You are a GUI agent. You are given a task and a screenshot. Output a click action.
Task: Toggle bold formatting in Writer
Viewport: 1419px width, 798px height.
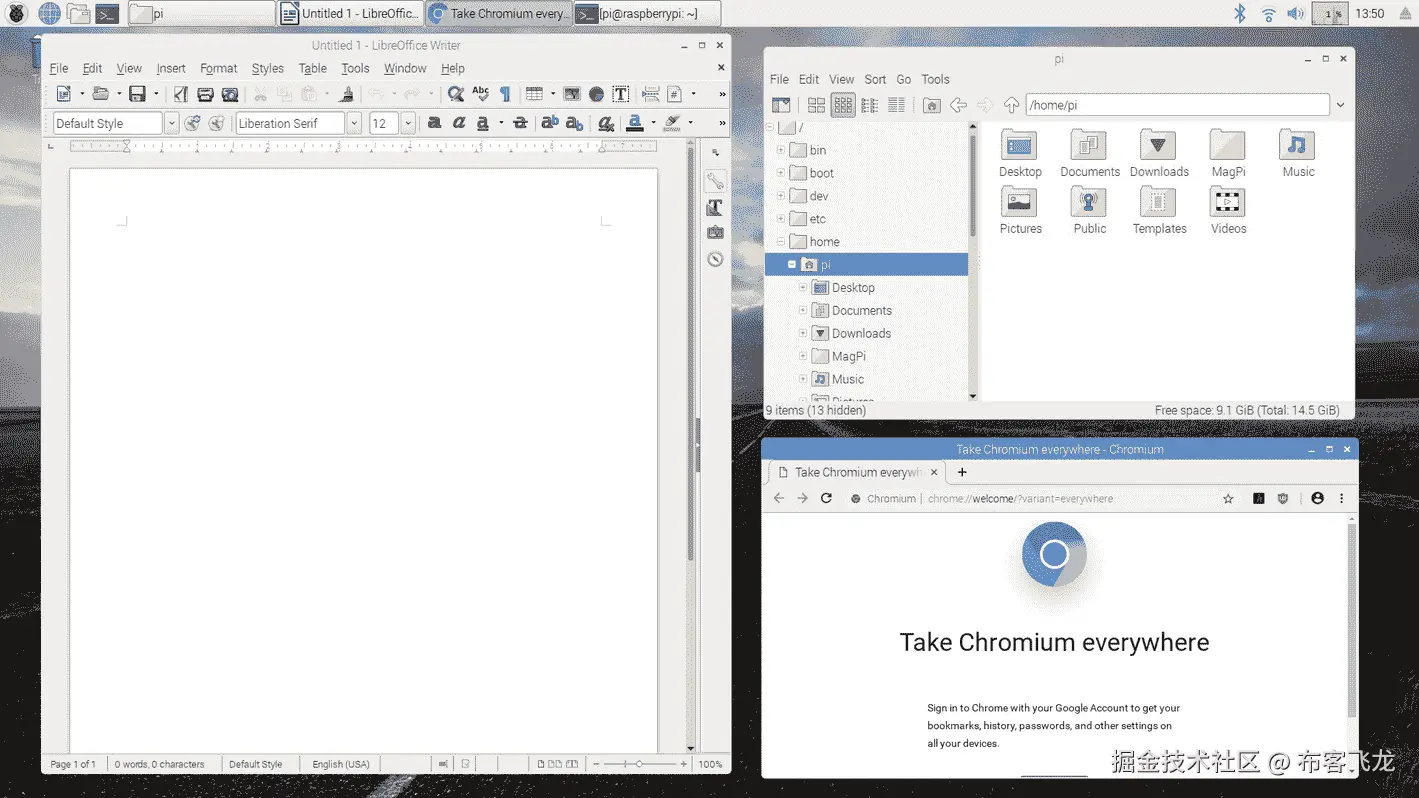coord(434,123)
